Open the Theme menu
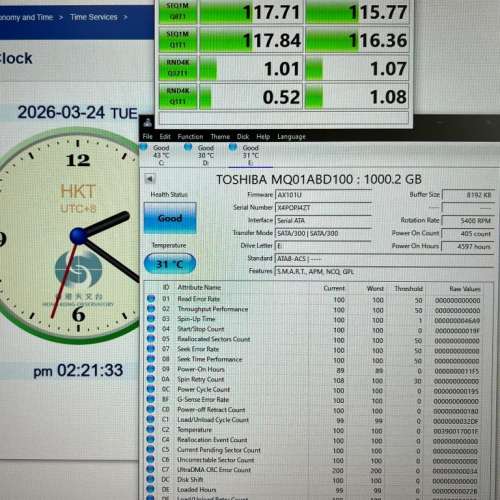The image size is (500, 500). tap(220, 137)
